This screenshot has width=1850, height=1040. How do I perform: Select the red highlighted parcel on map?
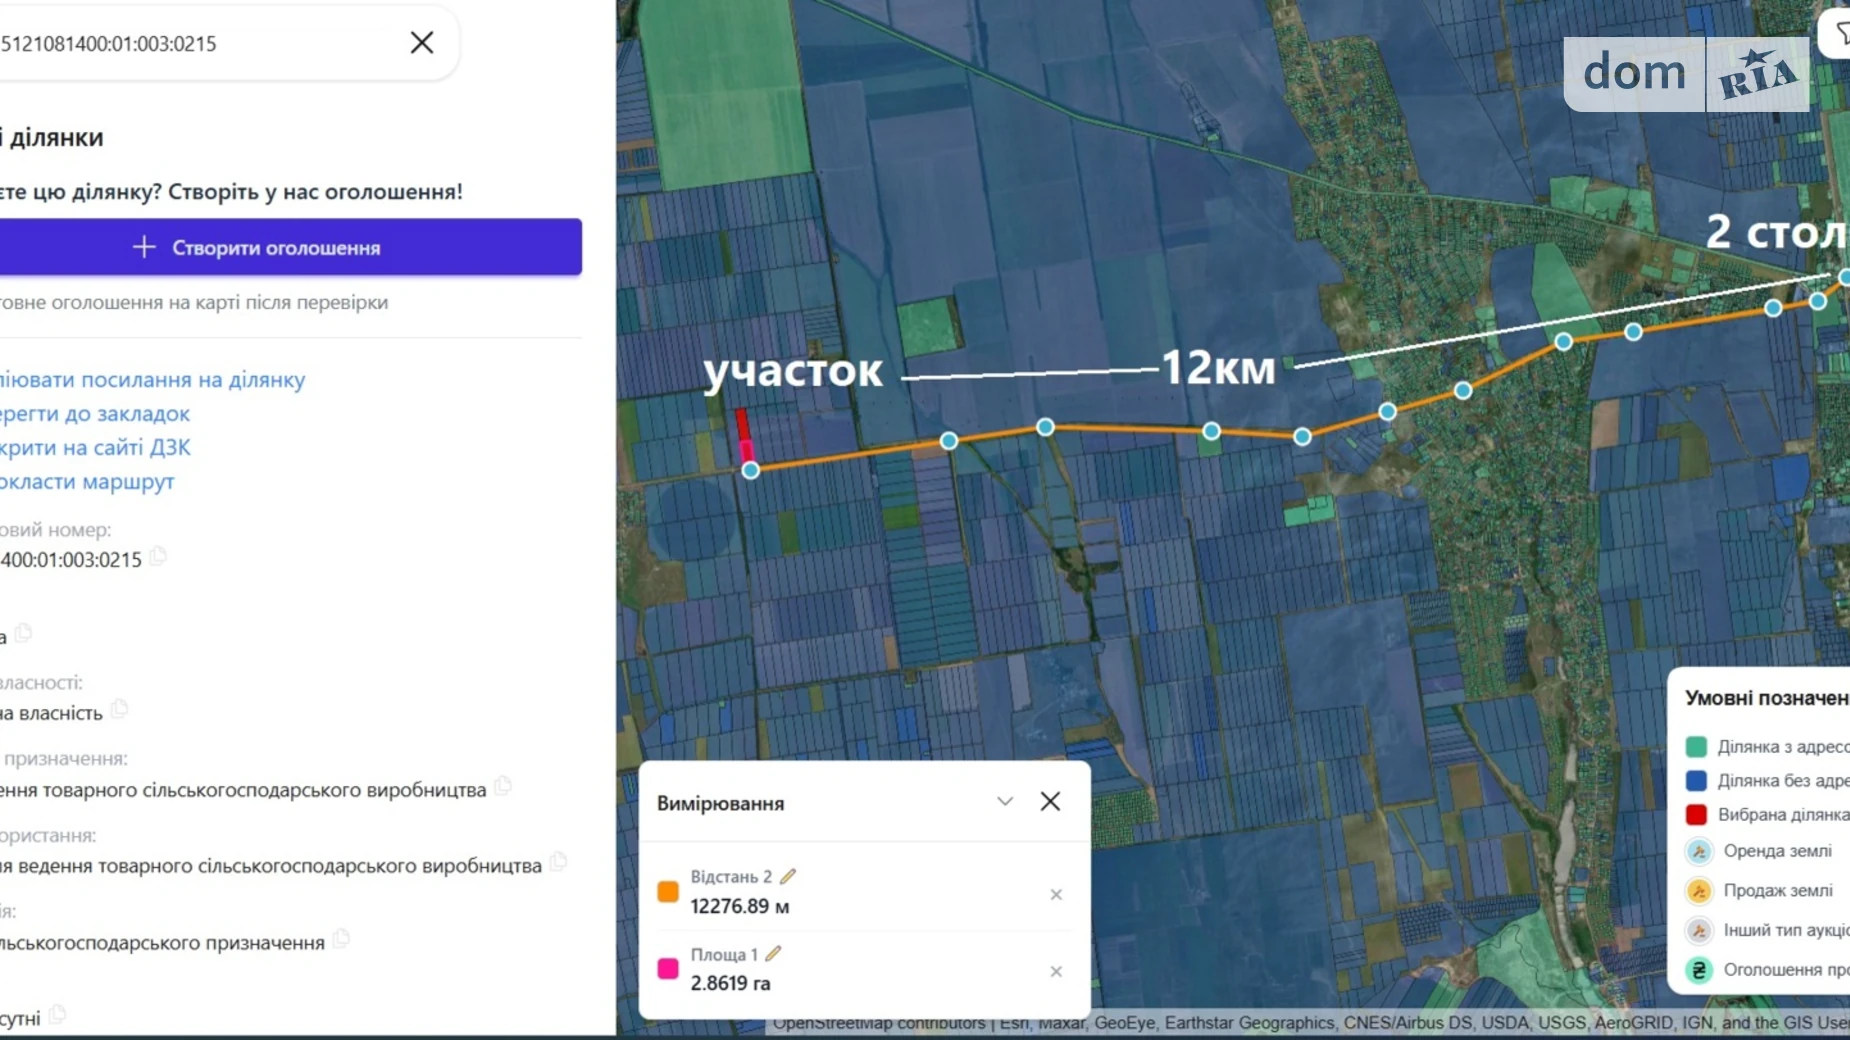tap(742, 425)
